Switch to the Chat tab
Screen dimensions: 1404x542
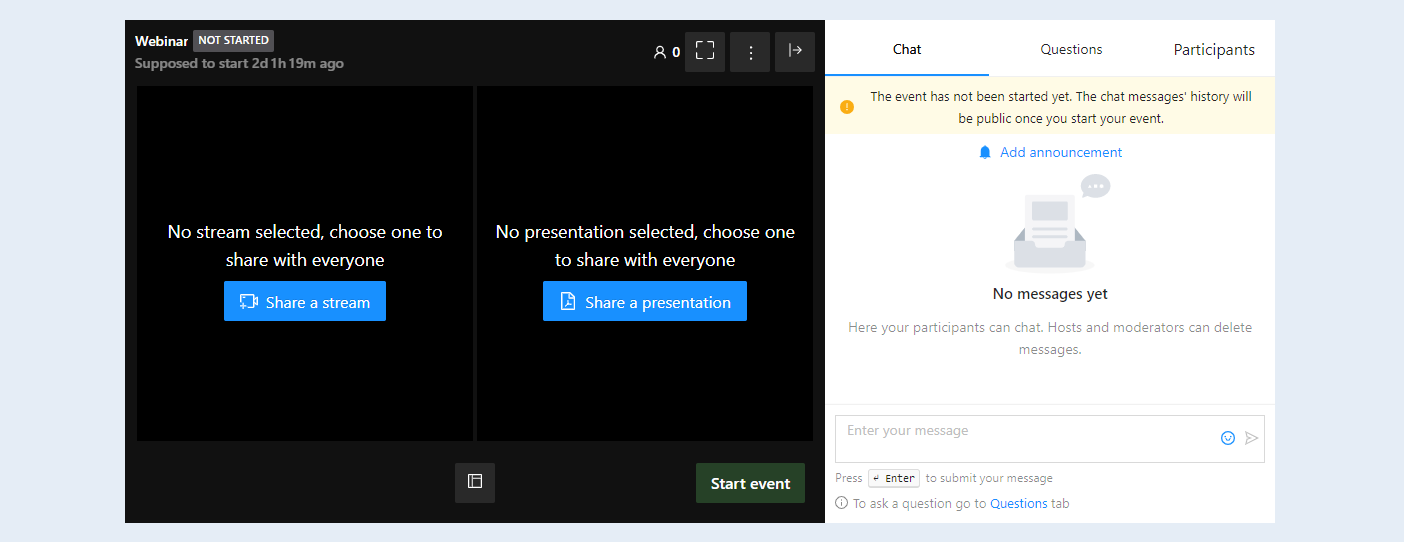907,49
